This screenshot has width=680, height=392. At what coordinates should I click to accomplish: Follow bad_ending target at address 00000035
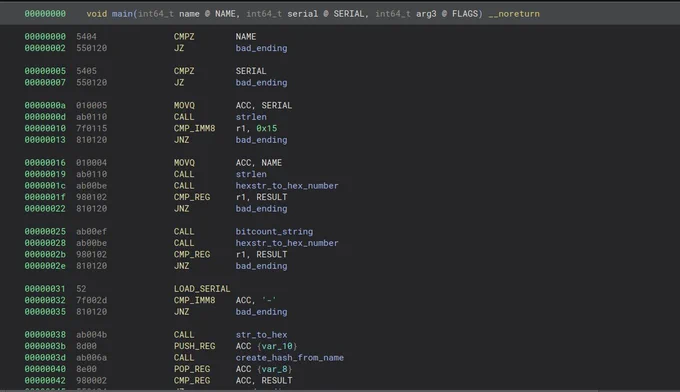tap(262, 312)
